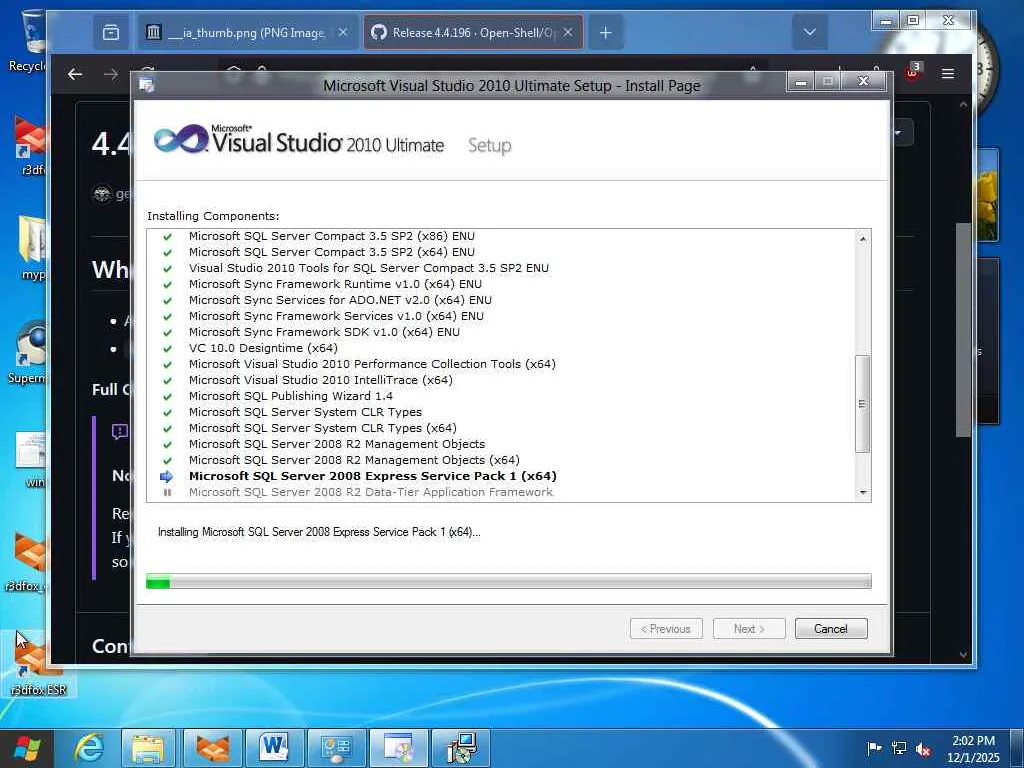Image resolution: width=1024 pixels, height=768 pixels.
Task: Open Windows Explorer from the taskbar
Action: [148, 748]
